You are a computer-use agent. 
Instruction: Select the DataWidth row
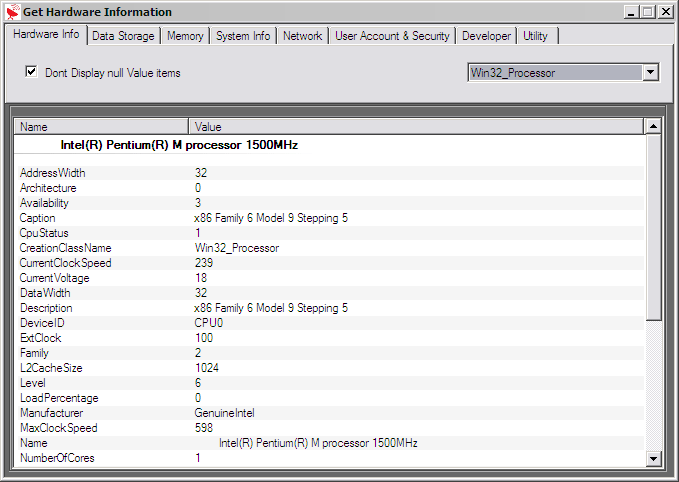click(x=329, y=293)
